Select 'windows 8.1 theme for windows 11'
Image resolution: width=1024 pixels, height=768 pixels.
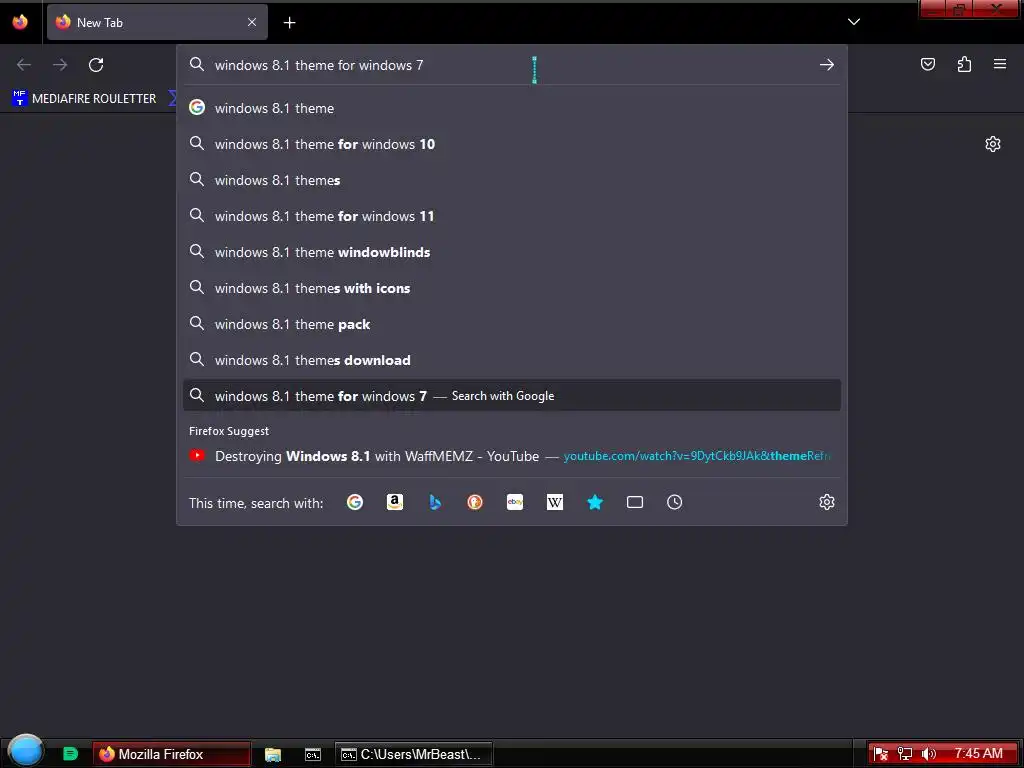[x=512, y=216]
